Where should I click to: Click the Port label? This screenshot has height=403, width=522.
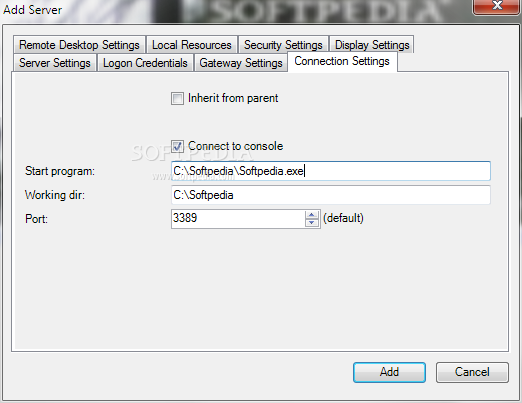[36, 219]
